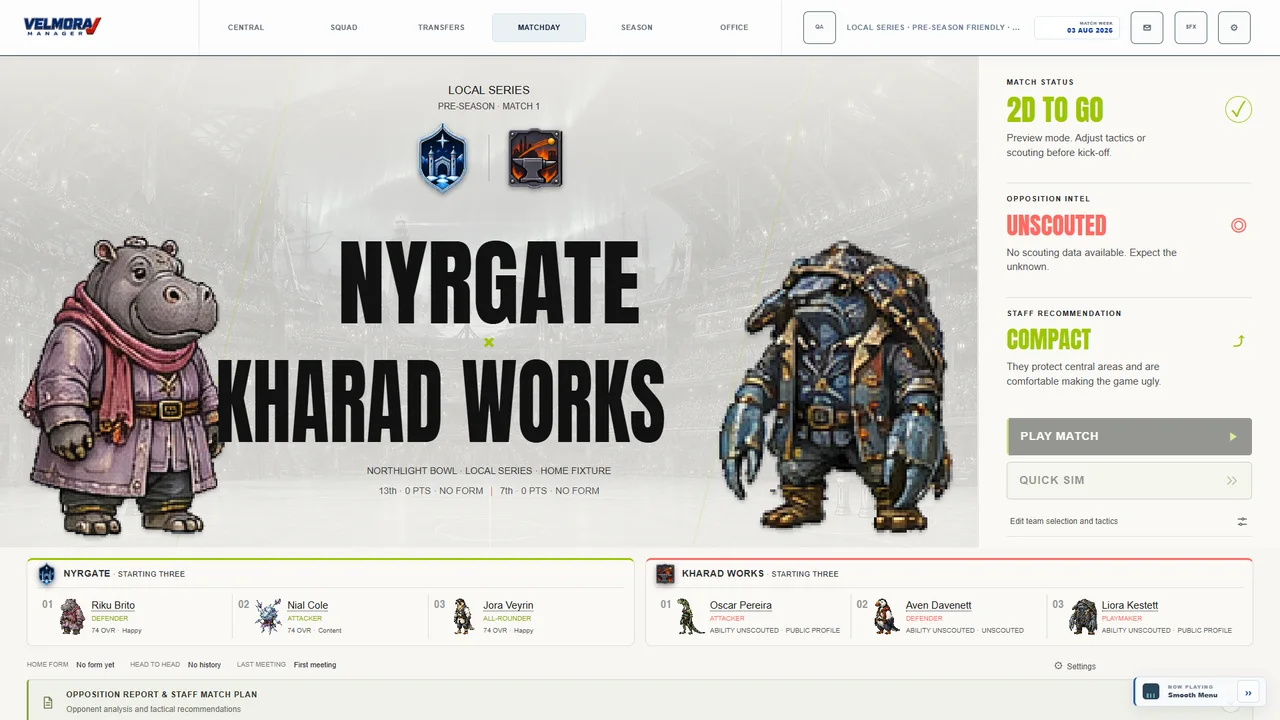The height and width of the screenshot is (720, 1280).
Task: Open Edit team selection and tactics
Action: point(1129,521)
